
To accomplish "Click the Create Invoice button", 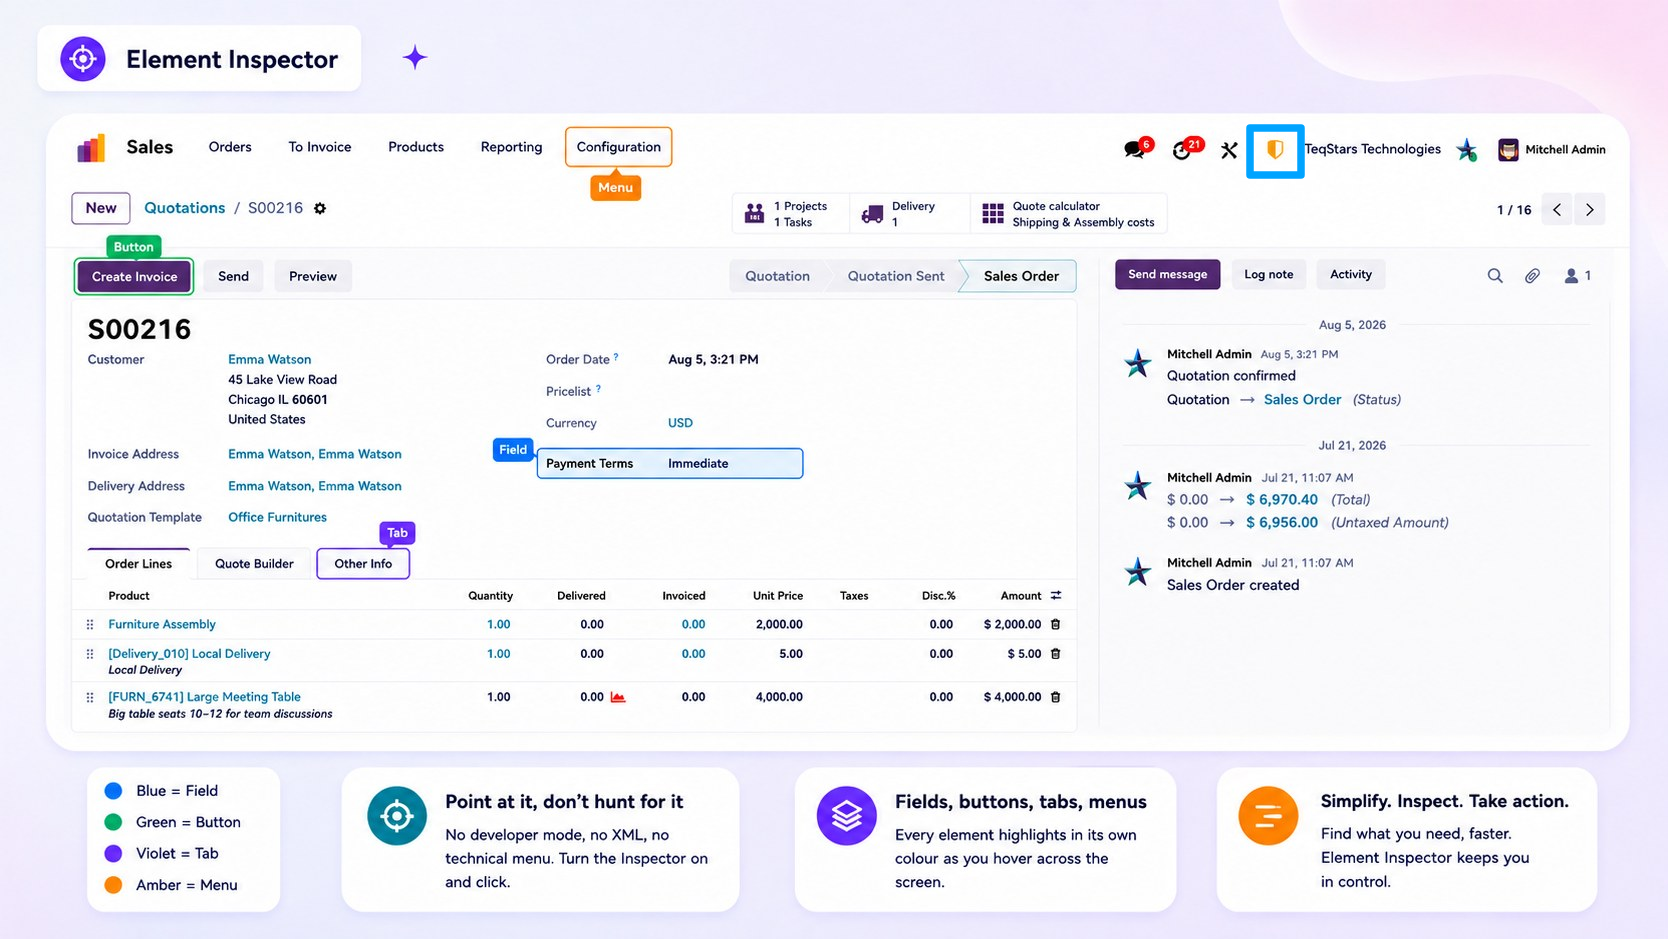I will (135, 277).
